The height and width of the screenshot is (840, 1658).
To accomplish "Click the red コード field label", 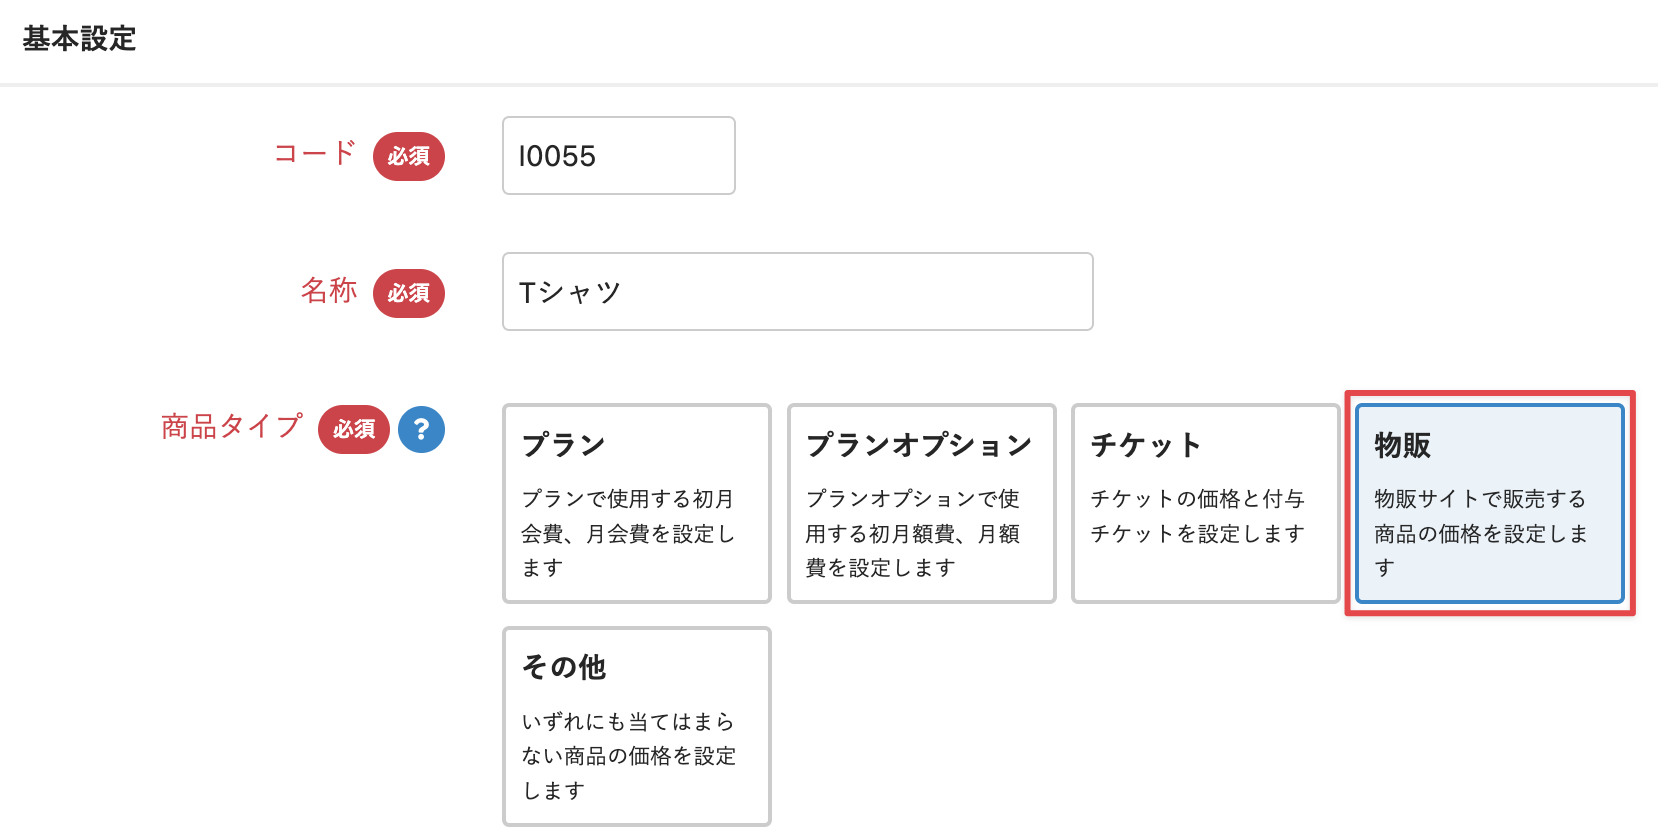I will (x=315, y=153).
